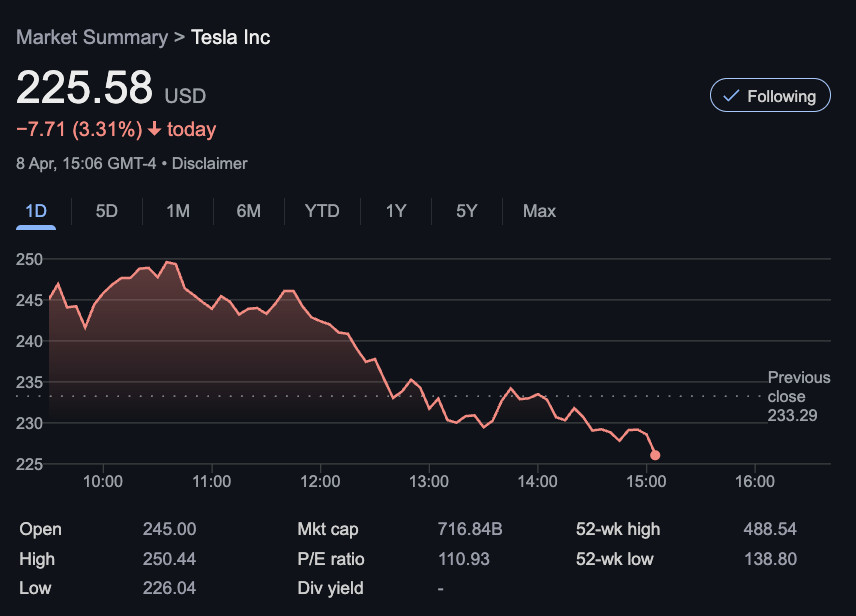This screenshot has width=856, height=616.
Task: Click the 235 price axis label
Action: (x=29, y=382)
